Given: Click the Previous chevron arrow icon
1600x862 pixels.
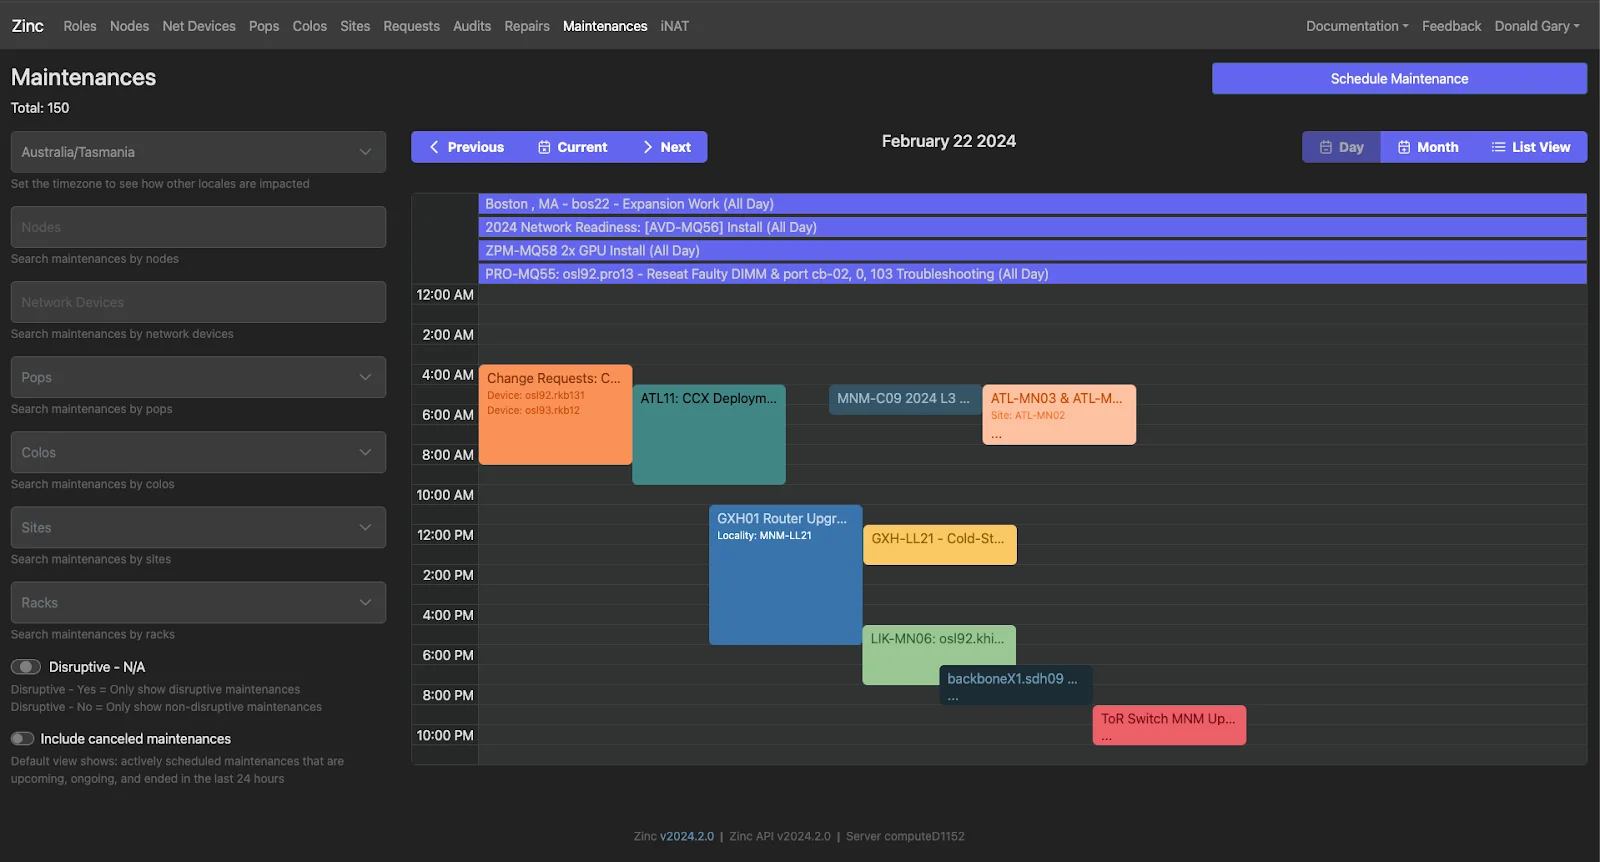Looking at the screenshot, I should coord(434,147).
